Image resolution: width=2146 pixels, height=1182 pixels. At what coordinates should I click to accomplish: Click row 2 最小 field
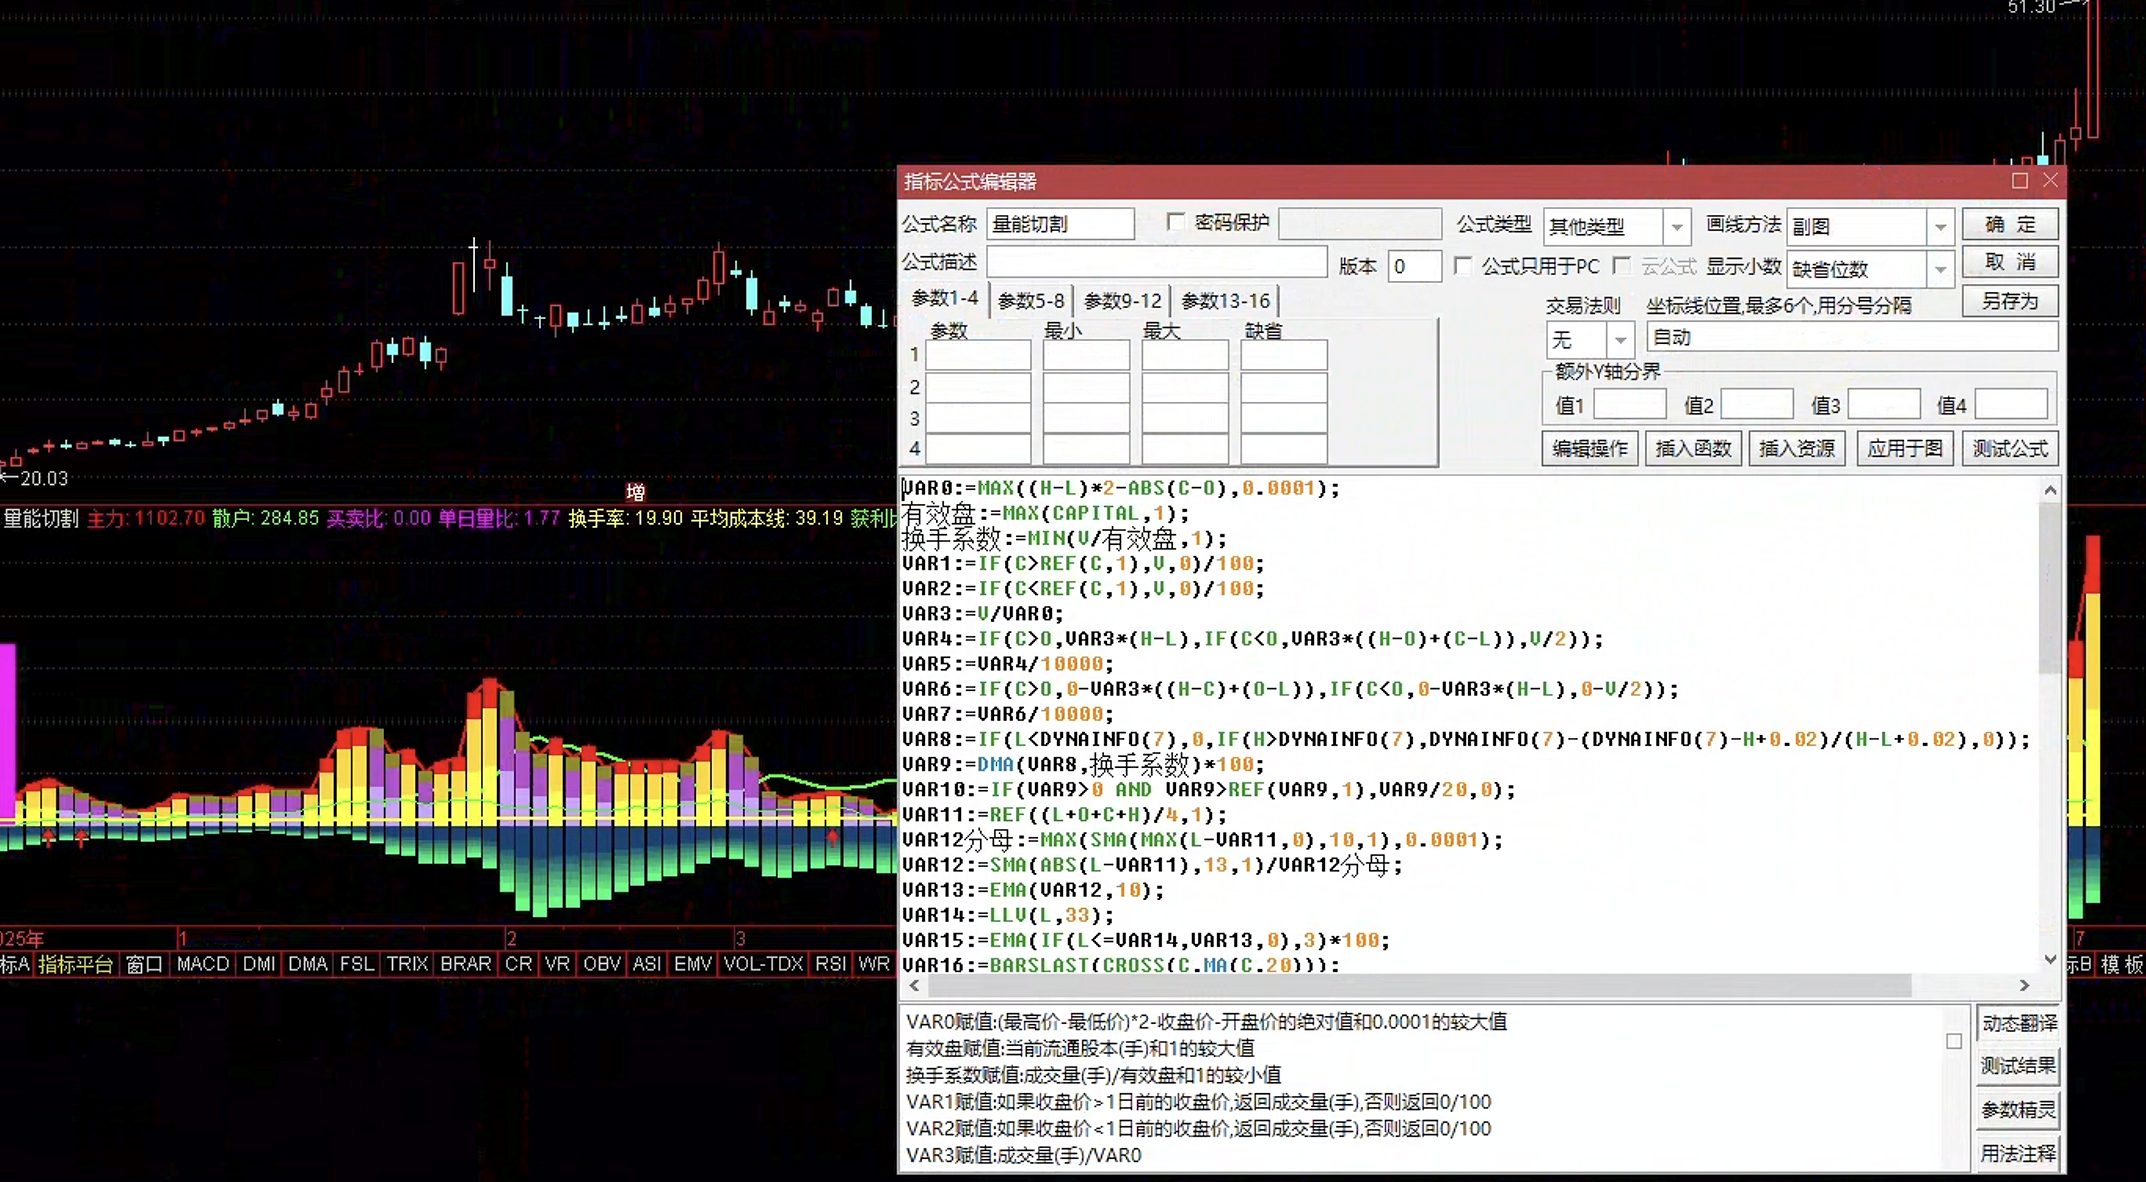point(1086,387)
